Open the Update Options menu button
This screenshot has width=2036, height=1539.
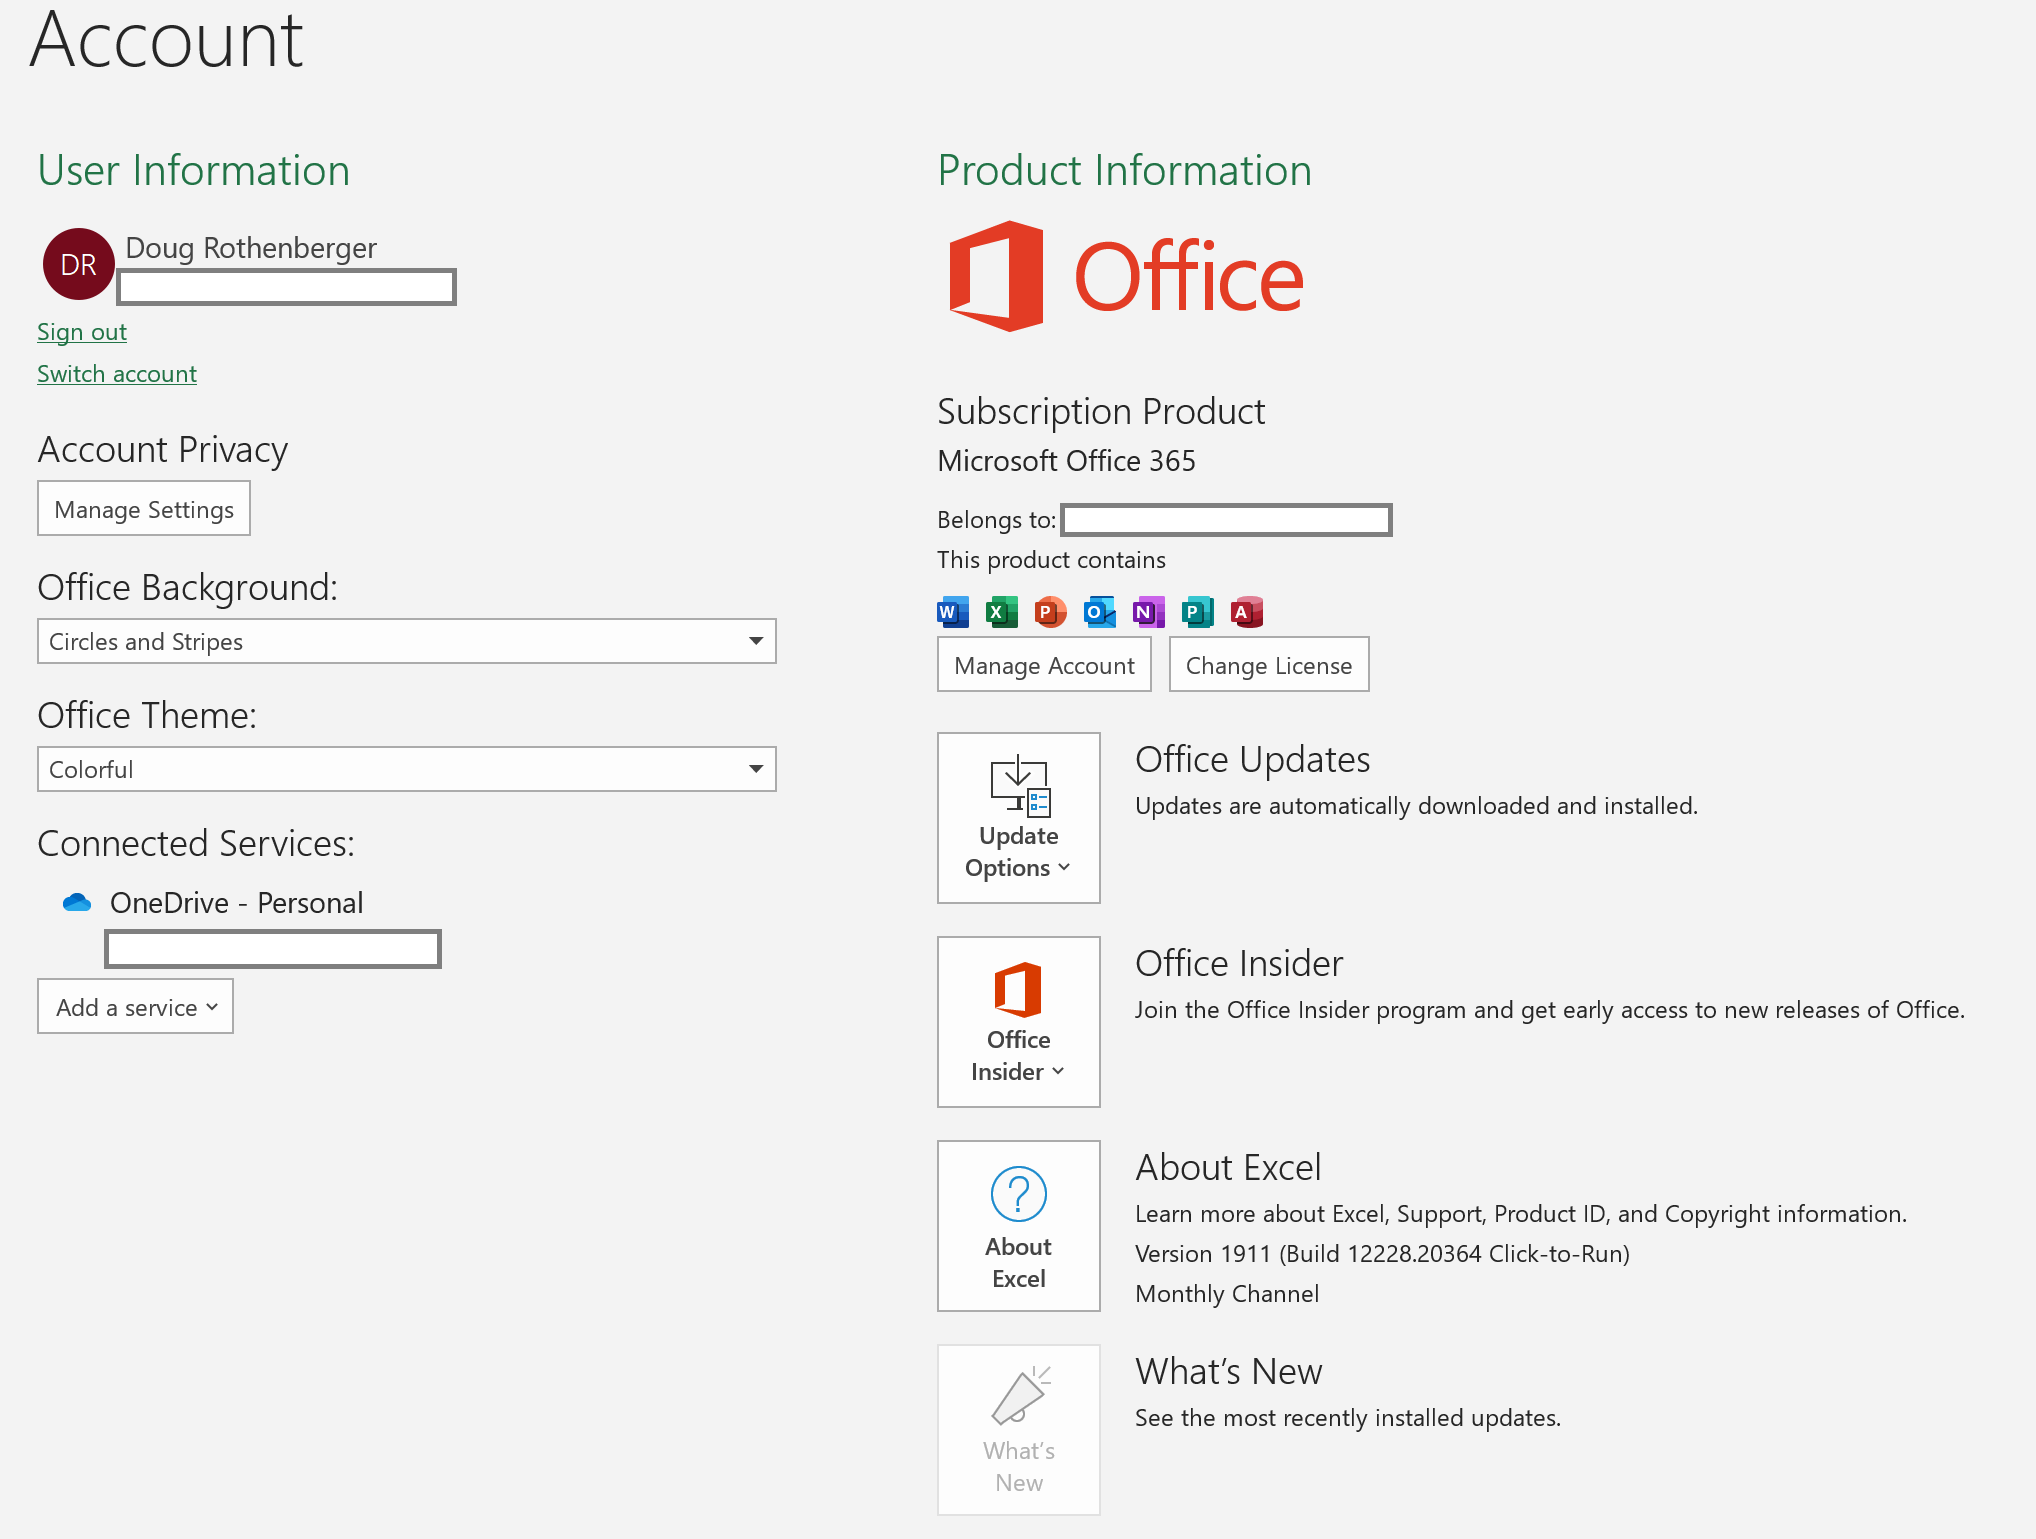click(x=1018, y=818)
